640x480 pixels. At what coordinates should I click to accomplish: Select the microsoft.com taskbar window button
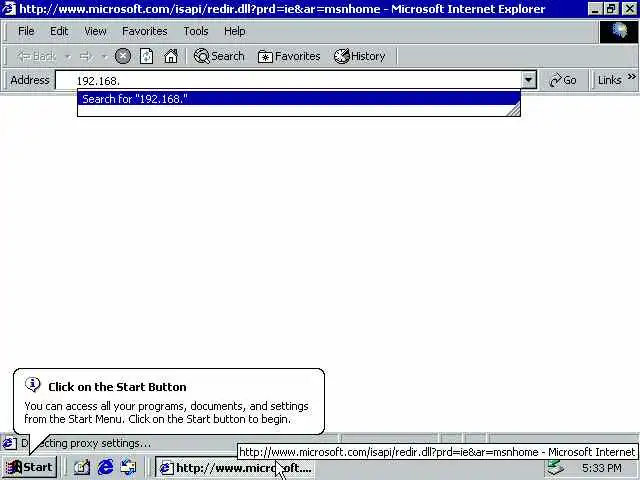coord(235,468)
